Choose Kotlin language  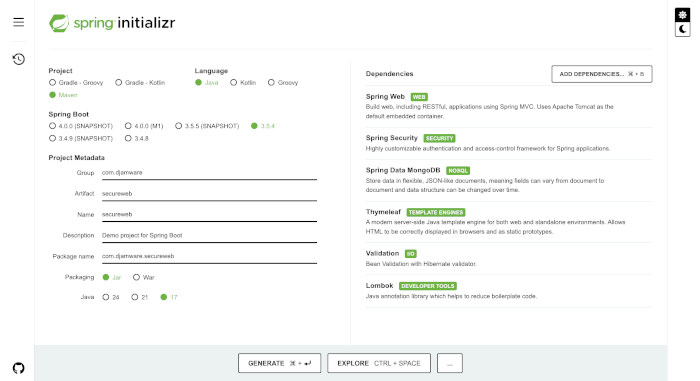(x=243, y=83)
